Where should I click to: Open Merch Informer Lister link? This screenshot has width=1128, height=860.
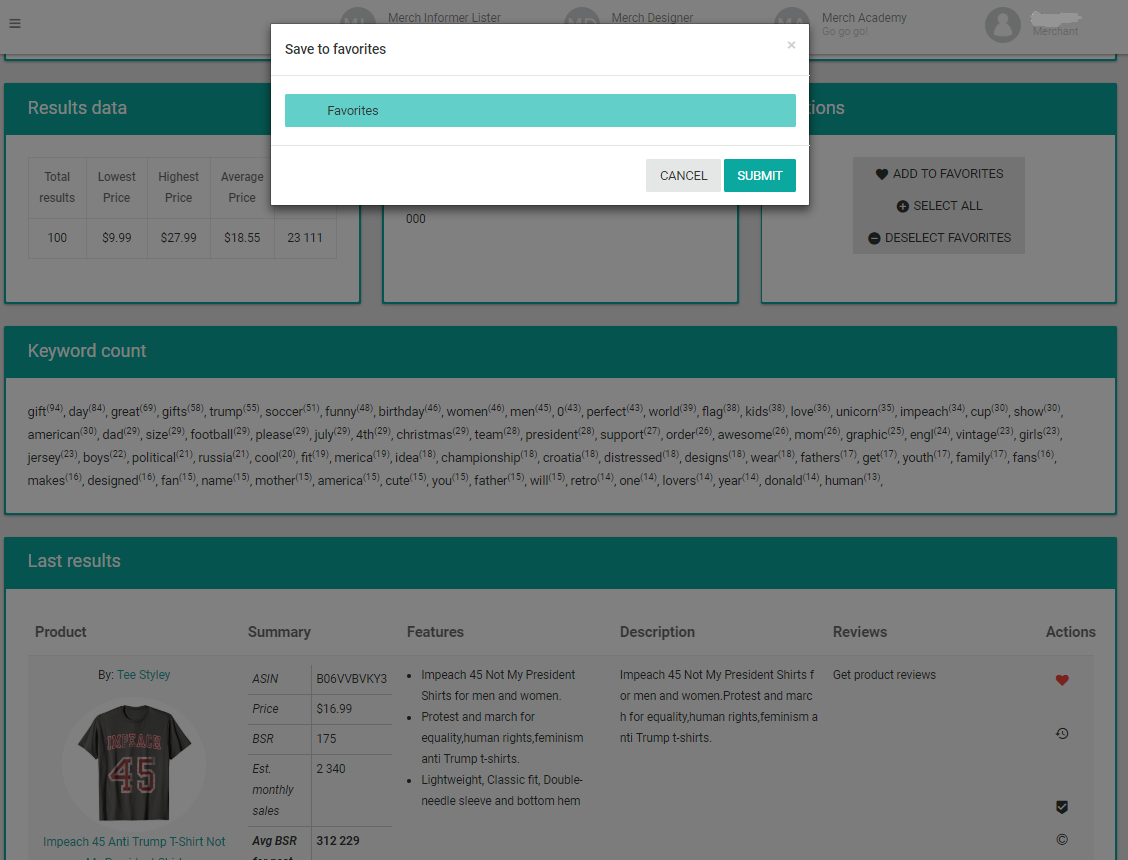[444, 17]
